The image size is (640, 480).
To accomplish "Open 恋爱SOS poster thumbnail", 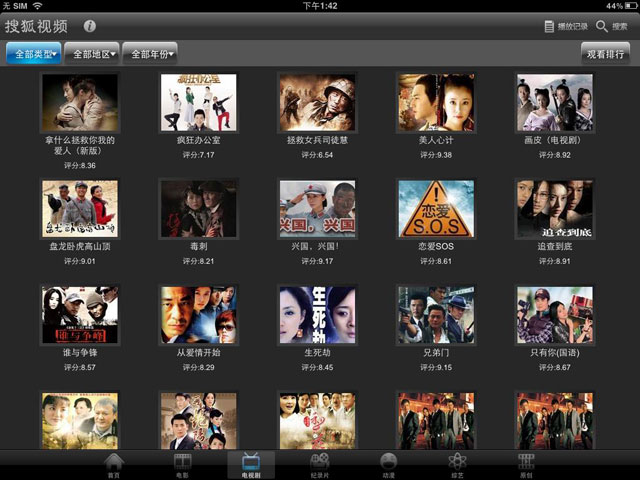I will tap(436, 209).
